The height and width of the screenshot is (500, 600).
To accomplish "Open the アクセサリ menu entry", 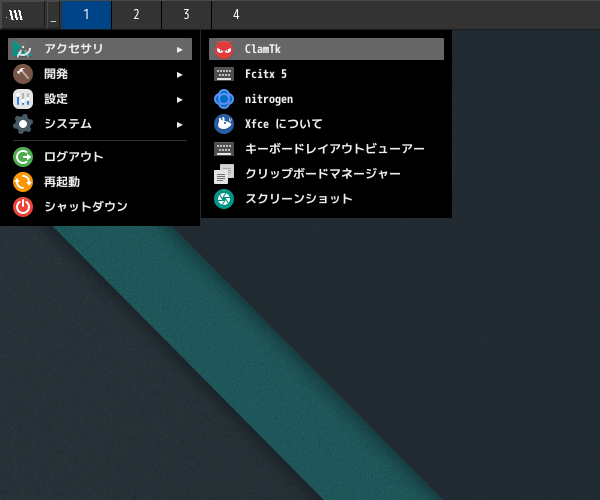I will coord(100,49).
